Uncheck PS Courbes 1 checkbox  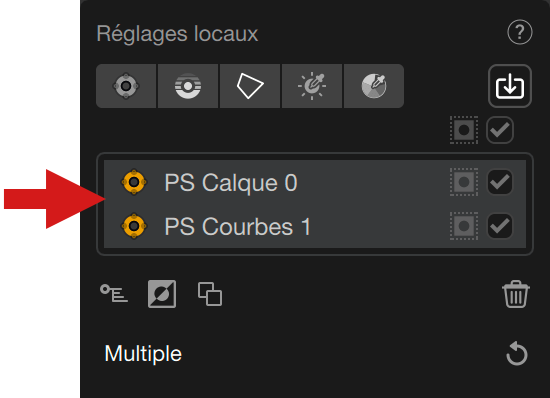click(500, 226)
